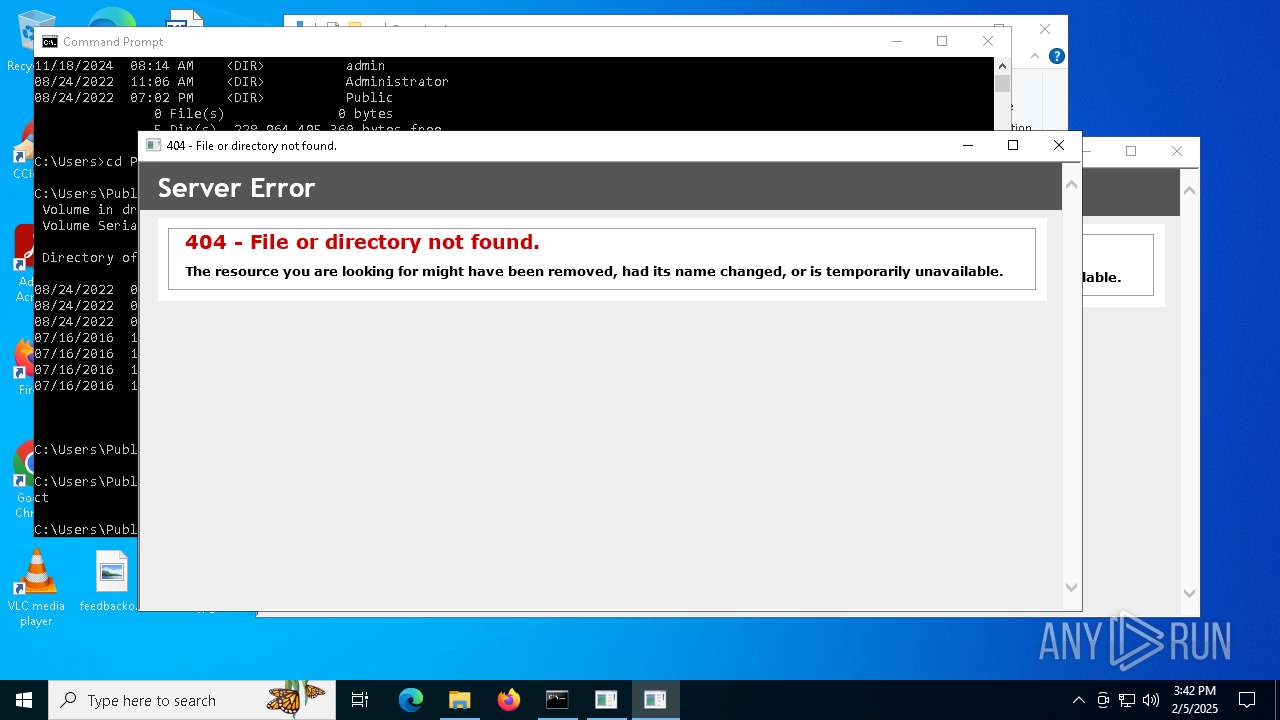Switch to the first error window taskbar icon
The image size is (1280, 720).
coord(606,700)
